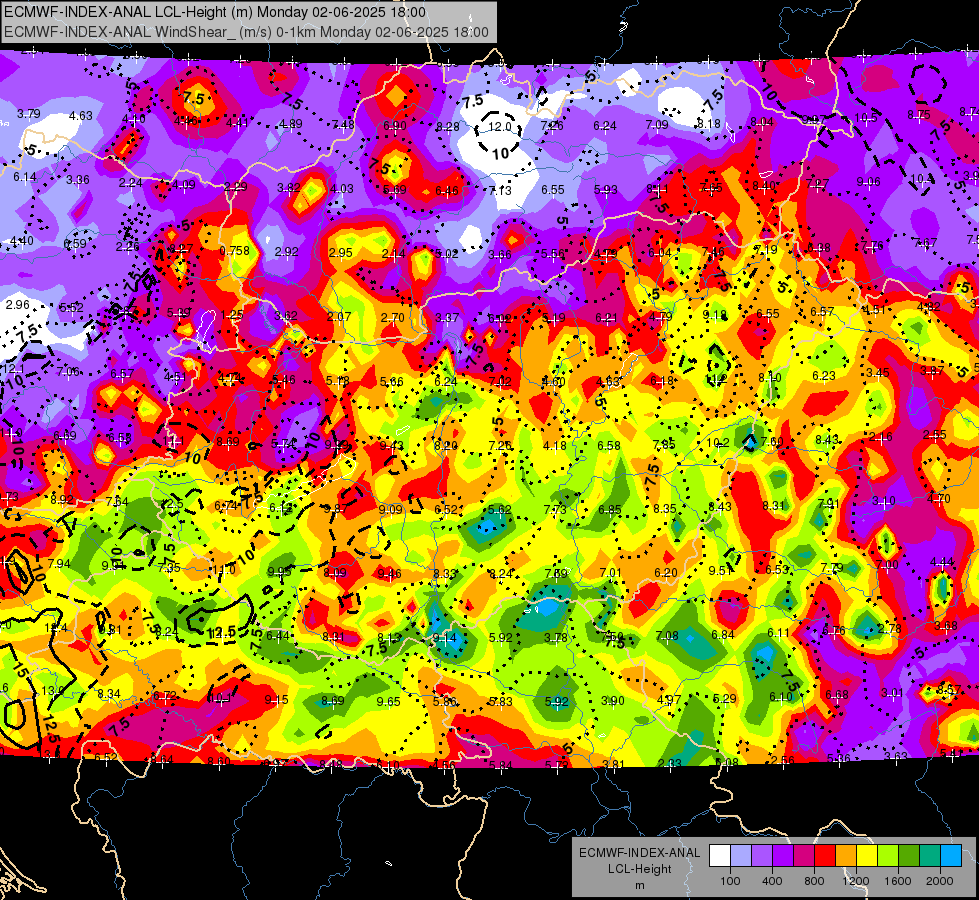Click the unit label 'm' in the legend
Viewport: 979px width, 900px height.
pyautogui.click(x=640, y=885)
